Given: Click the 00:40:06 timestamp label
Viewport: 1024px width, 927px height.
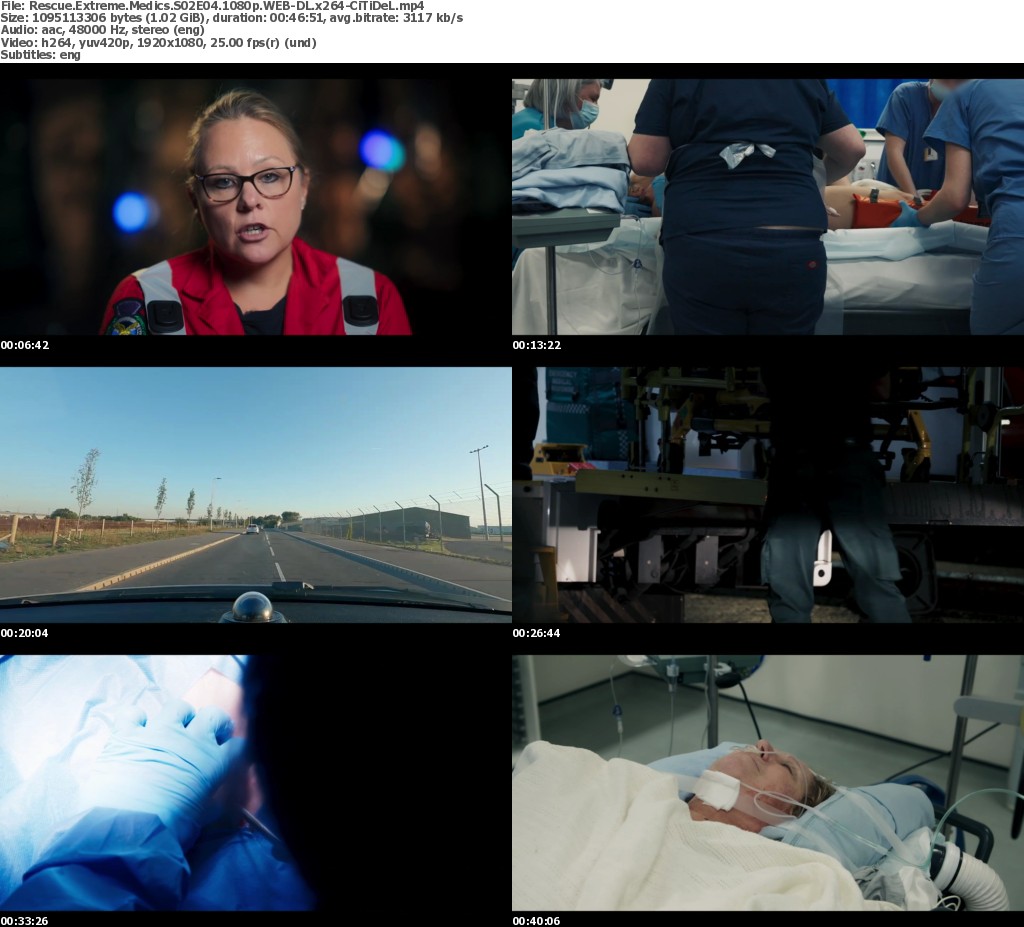Looking at the screenshot, I should point(537,921).
